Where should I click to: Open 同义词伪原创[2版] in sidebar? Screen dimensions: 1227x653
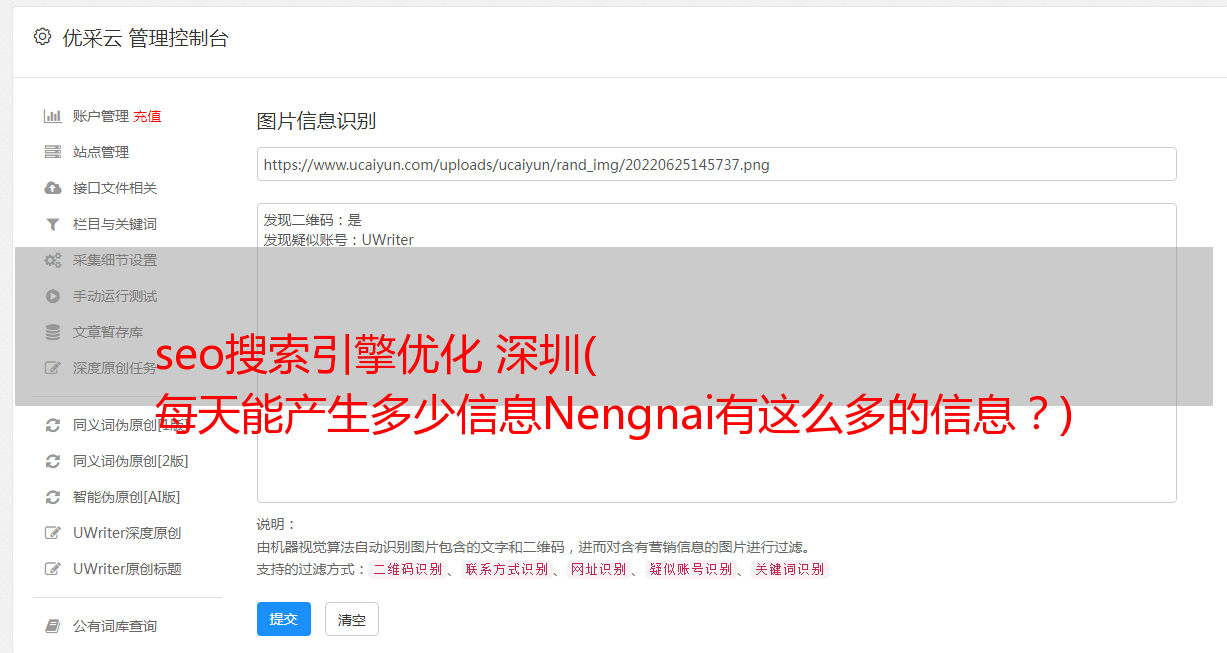click(x=131, y=461)
